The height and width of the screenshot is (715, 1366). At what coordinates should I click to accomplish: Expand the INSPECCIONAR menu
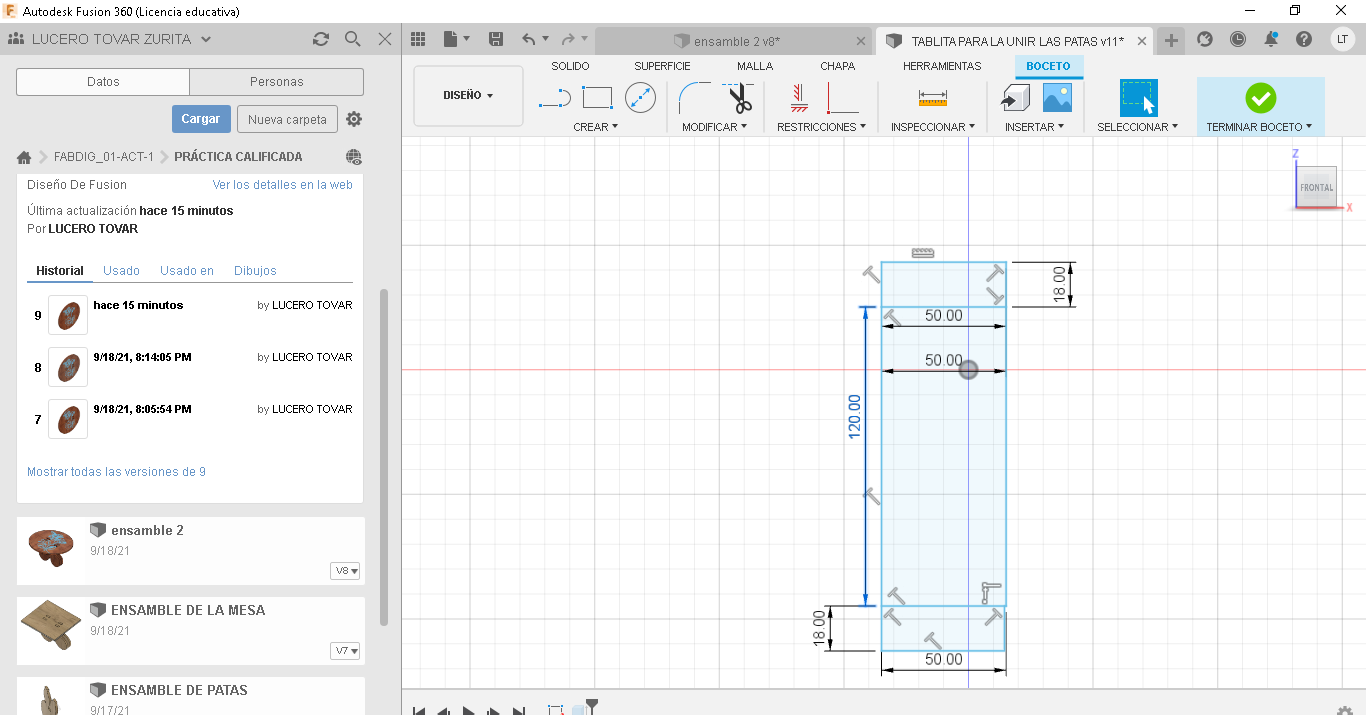[x=934, y=127]
